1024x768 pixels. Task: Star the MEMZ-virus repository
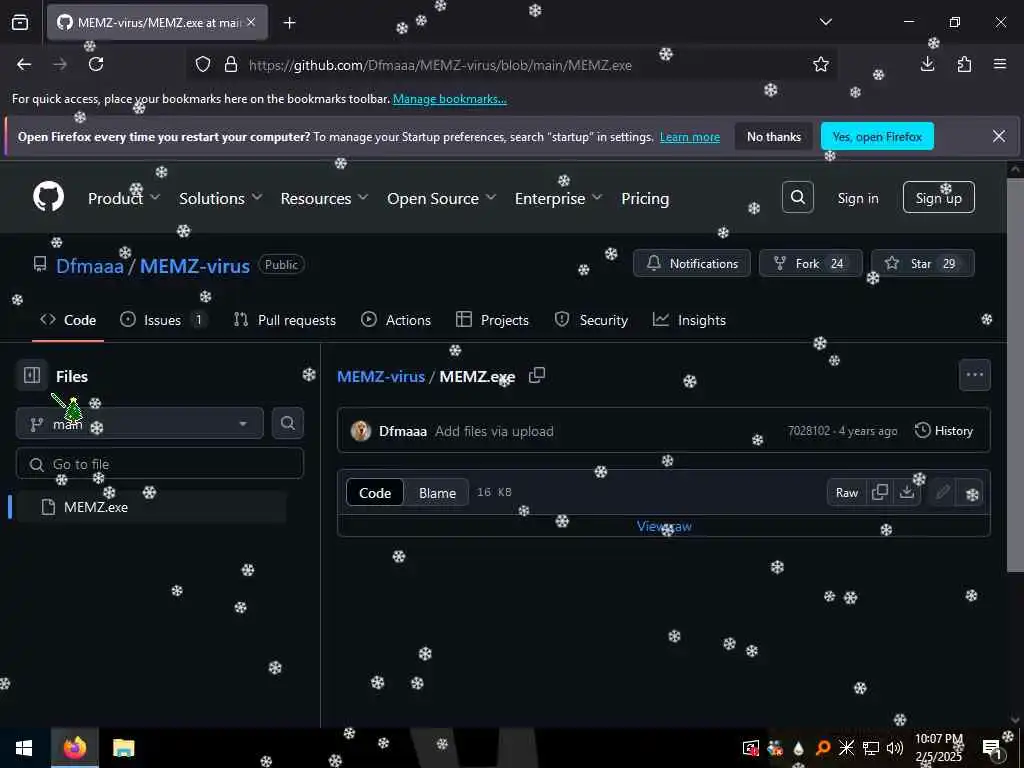[923, 263]
